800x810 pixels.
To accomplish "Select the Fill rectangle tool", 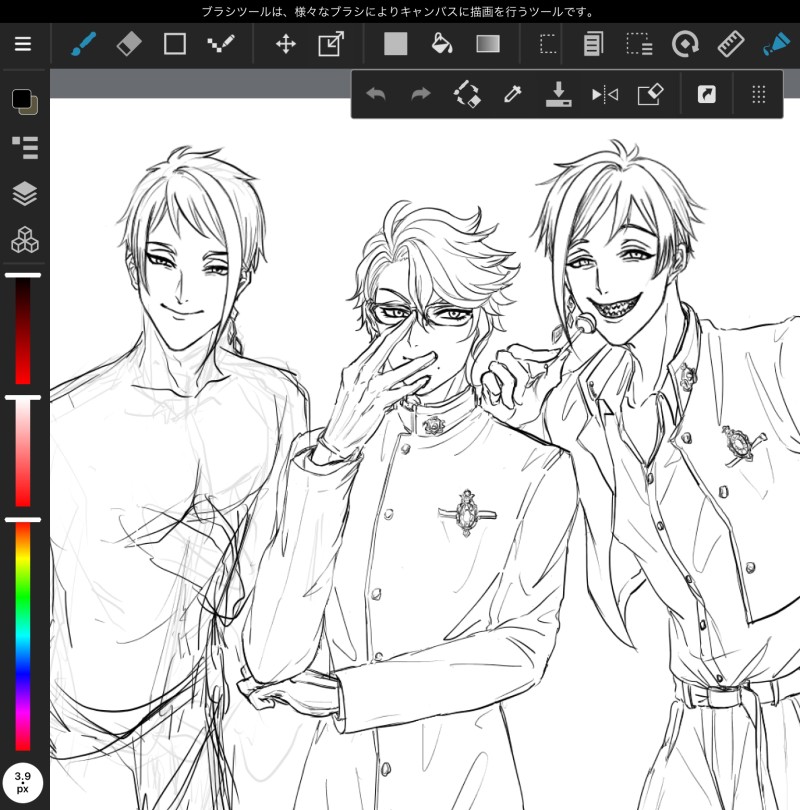I will pyautogui.click(x=396, y=44).
